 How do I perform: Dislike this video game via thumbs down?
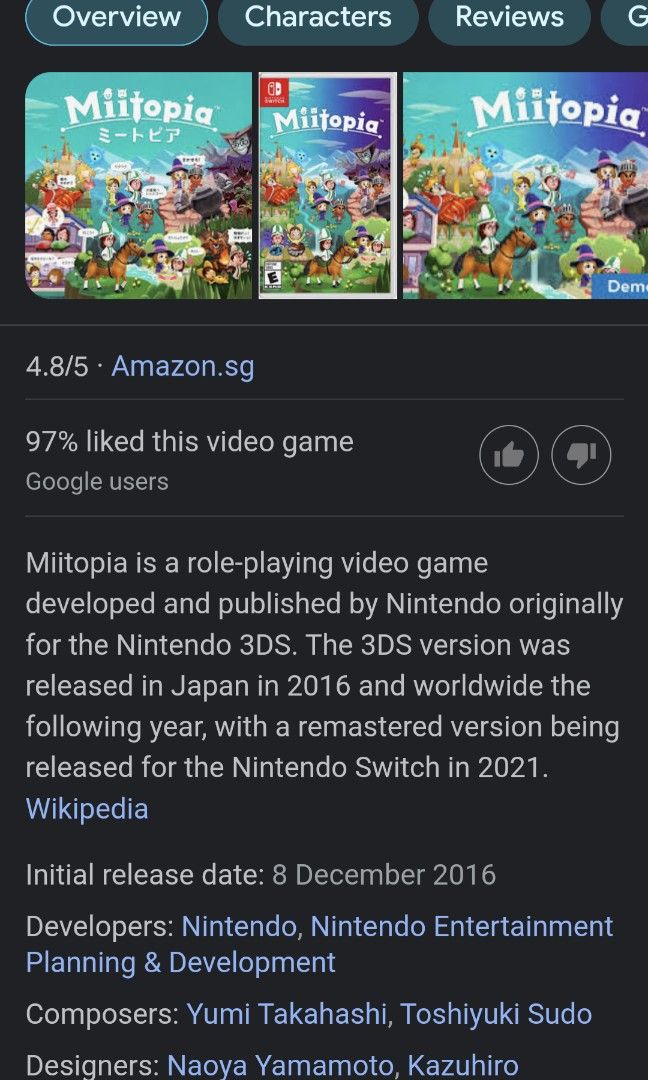[581, 455]
